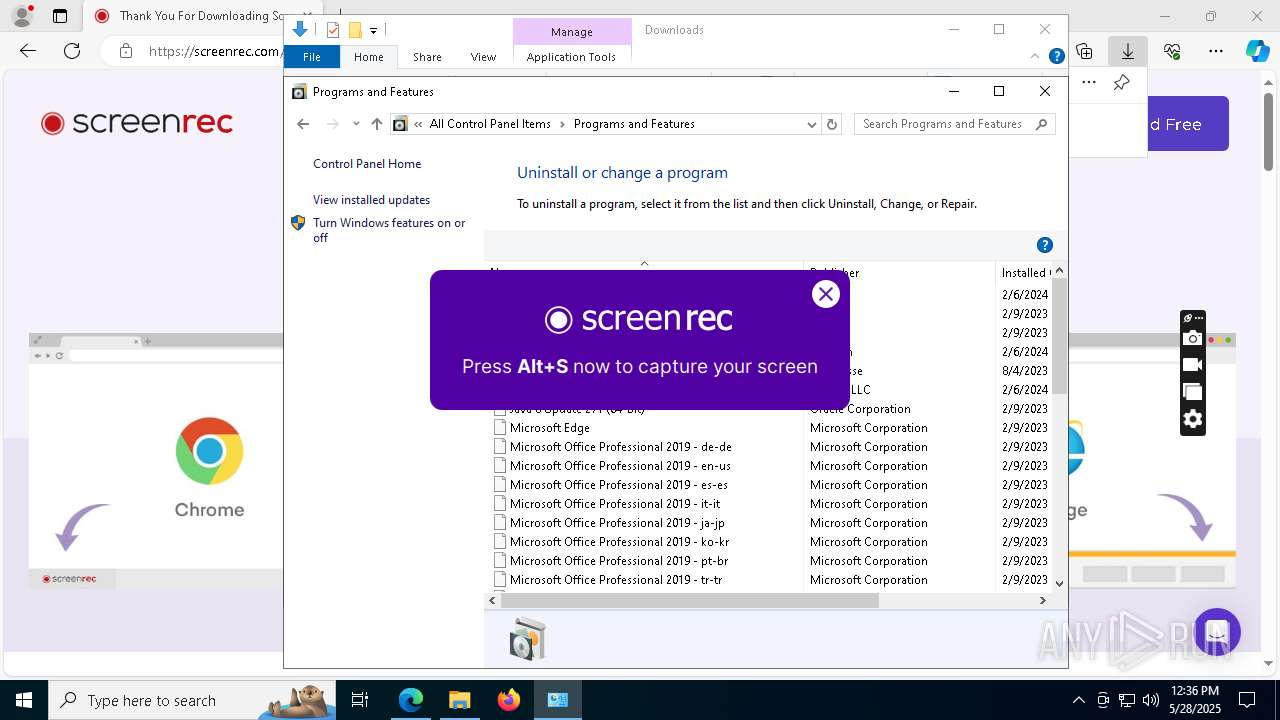
Task: Take a screenshot with ScreenRec camera icon
Action: click(1192, 339)
